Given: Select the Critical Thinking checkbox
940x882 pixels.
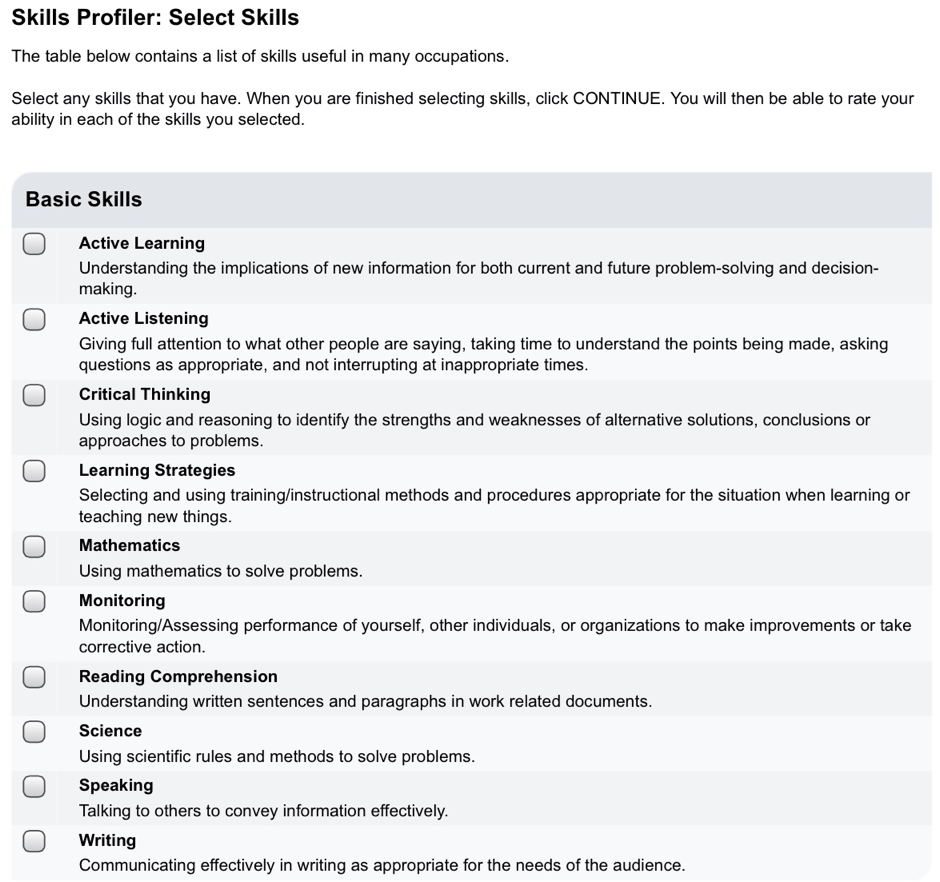Looking at the screenshot, I should point(34,395).
